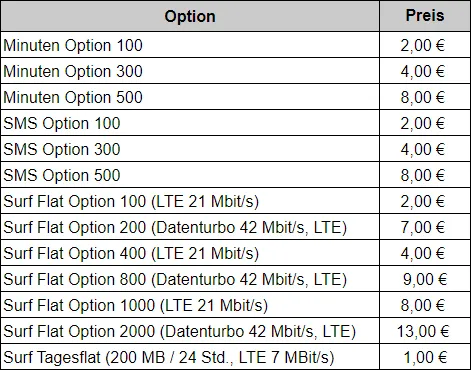Click the Surf Tagesflat row

(235, 357)
